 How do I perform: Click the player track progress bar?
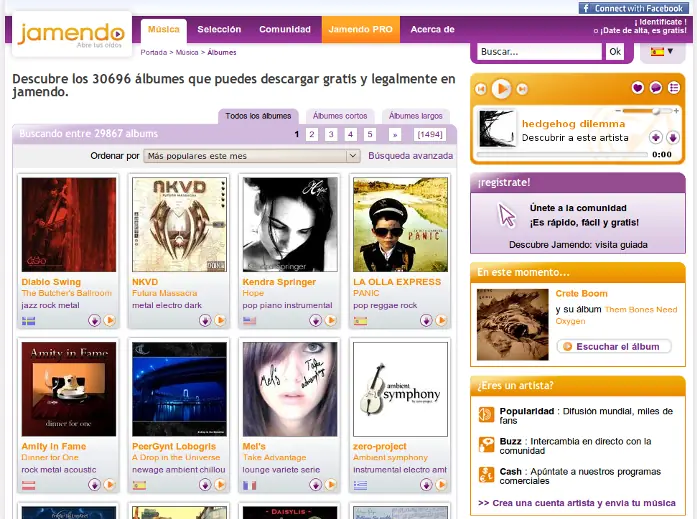pyautogui.click(x=562, y=155)
